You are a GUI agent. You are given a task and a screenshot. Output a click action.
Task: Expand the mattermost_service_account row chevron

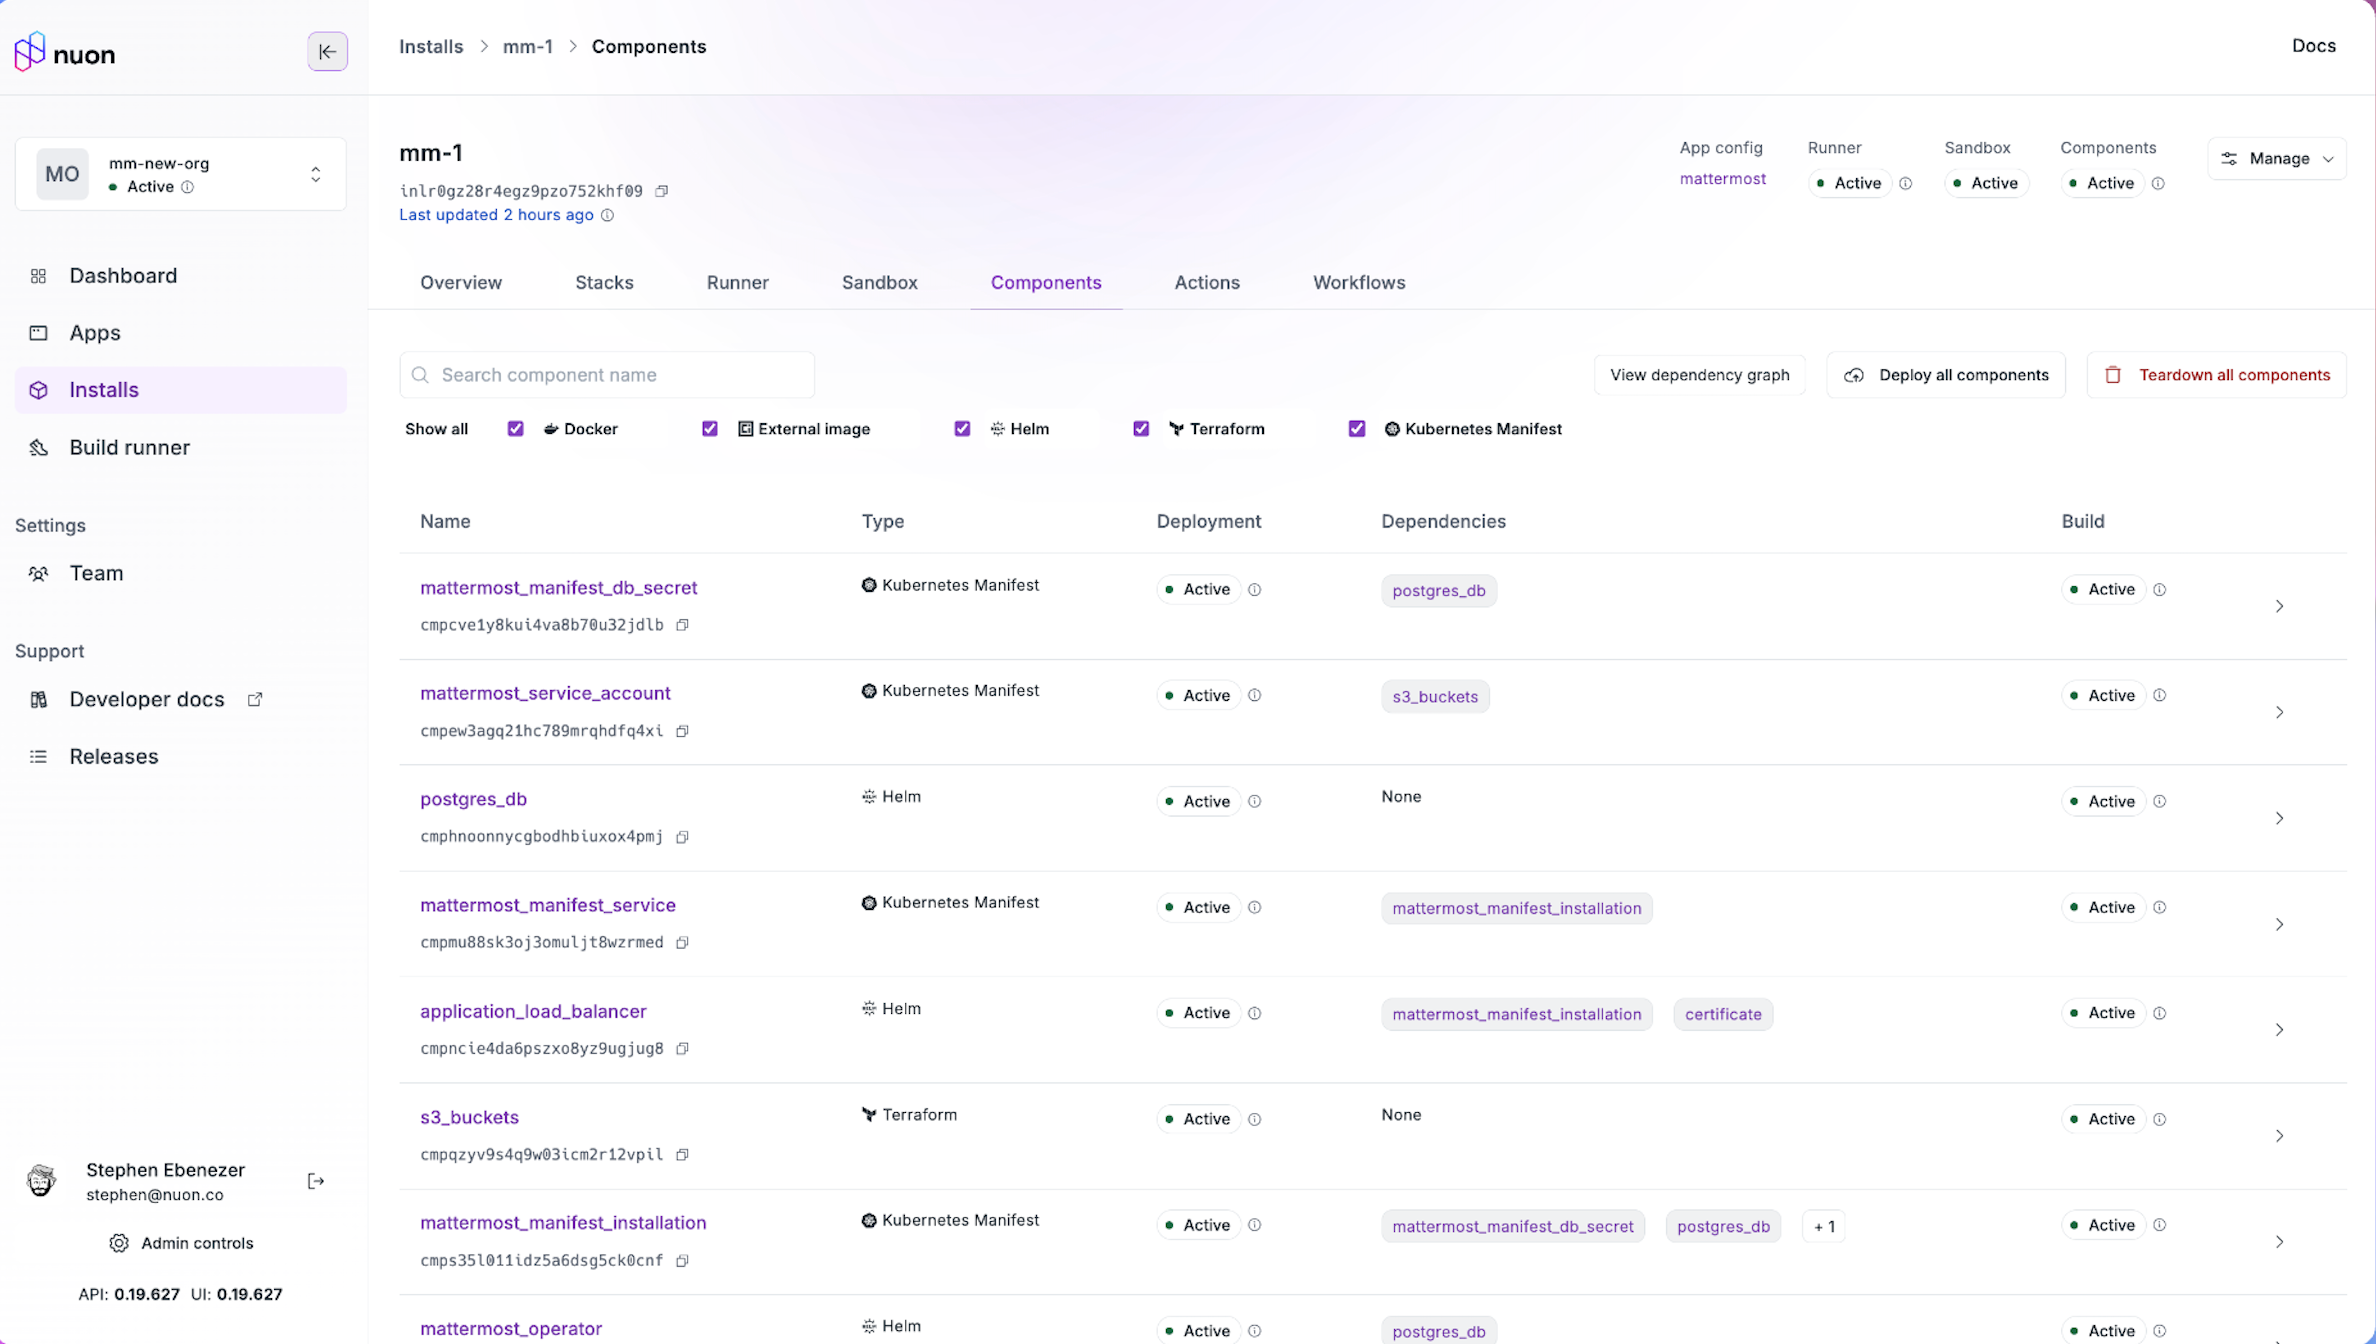click(2279, 712)
